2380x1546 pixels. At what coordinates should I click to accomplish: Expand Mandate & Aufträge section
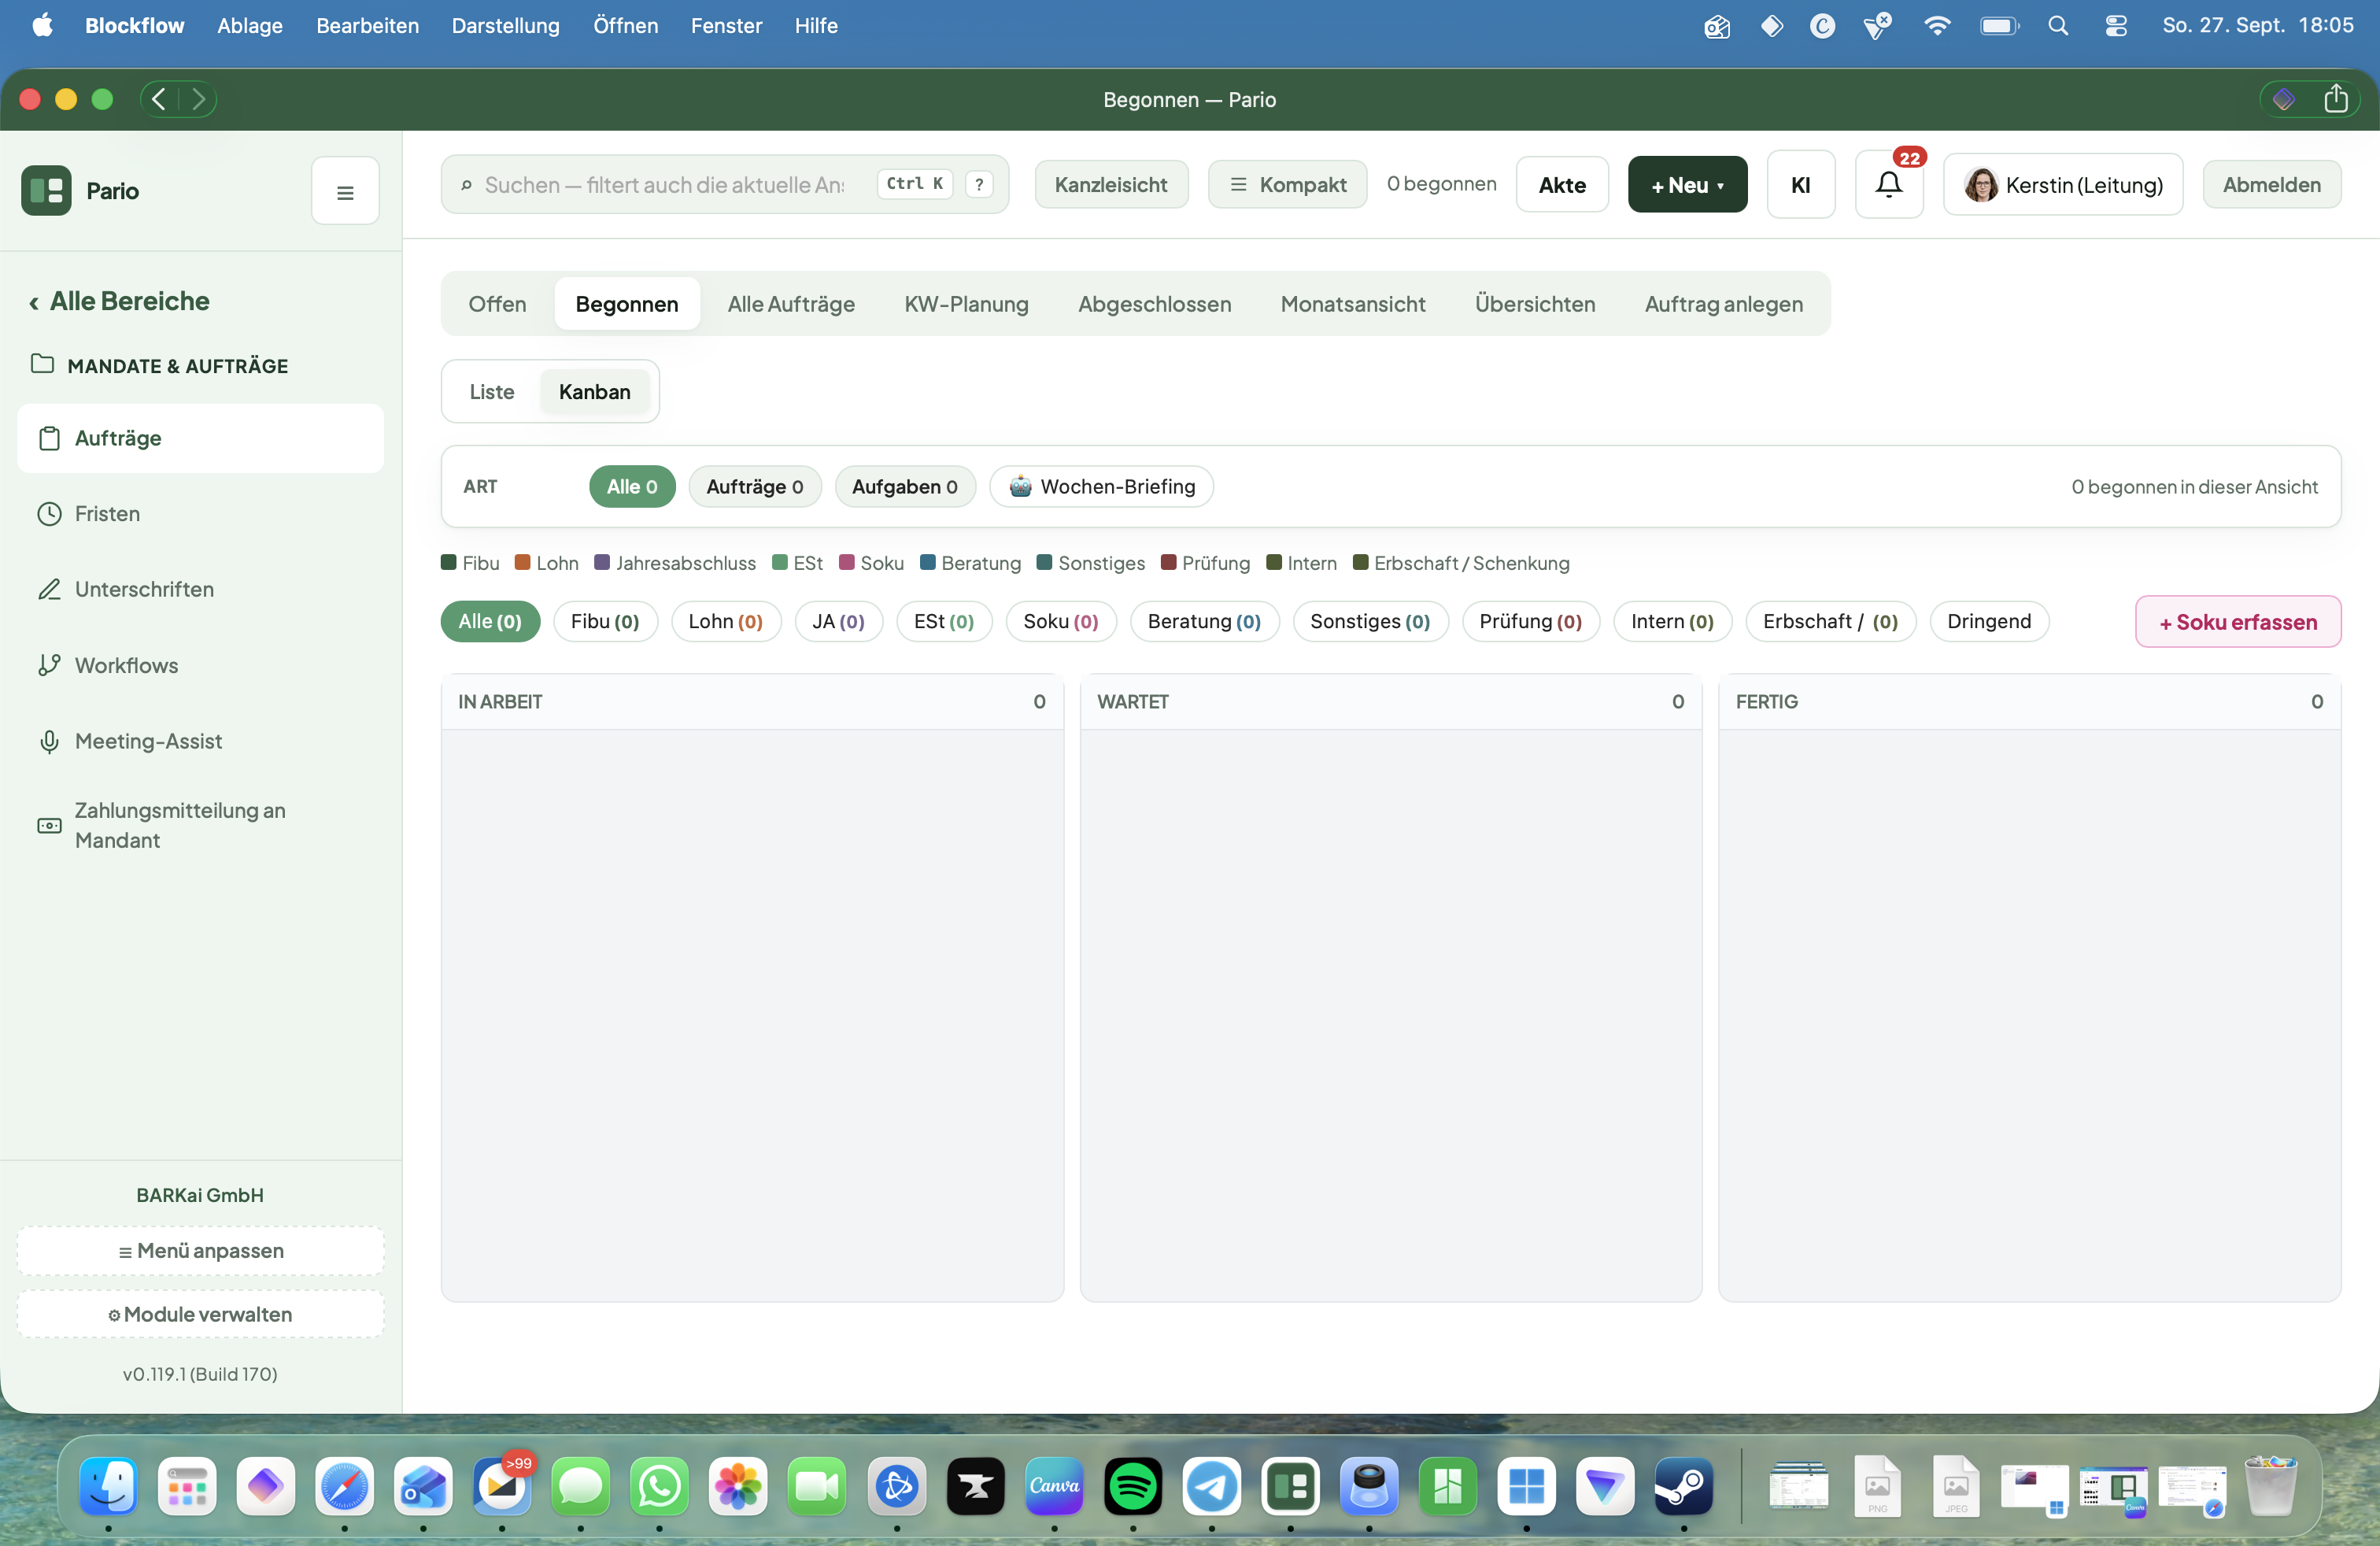point(160,366)
